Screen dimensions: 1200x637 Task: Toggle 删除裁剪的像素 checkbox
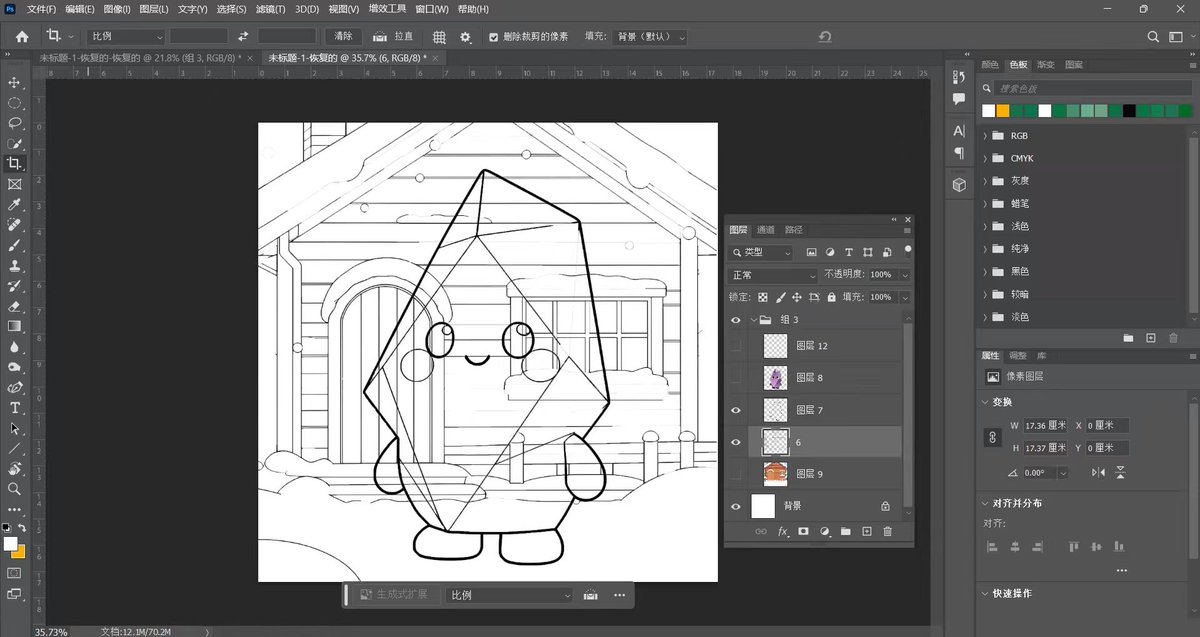[x=493, y=37]
